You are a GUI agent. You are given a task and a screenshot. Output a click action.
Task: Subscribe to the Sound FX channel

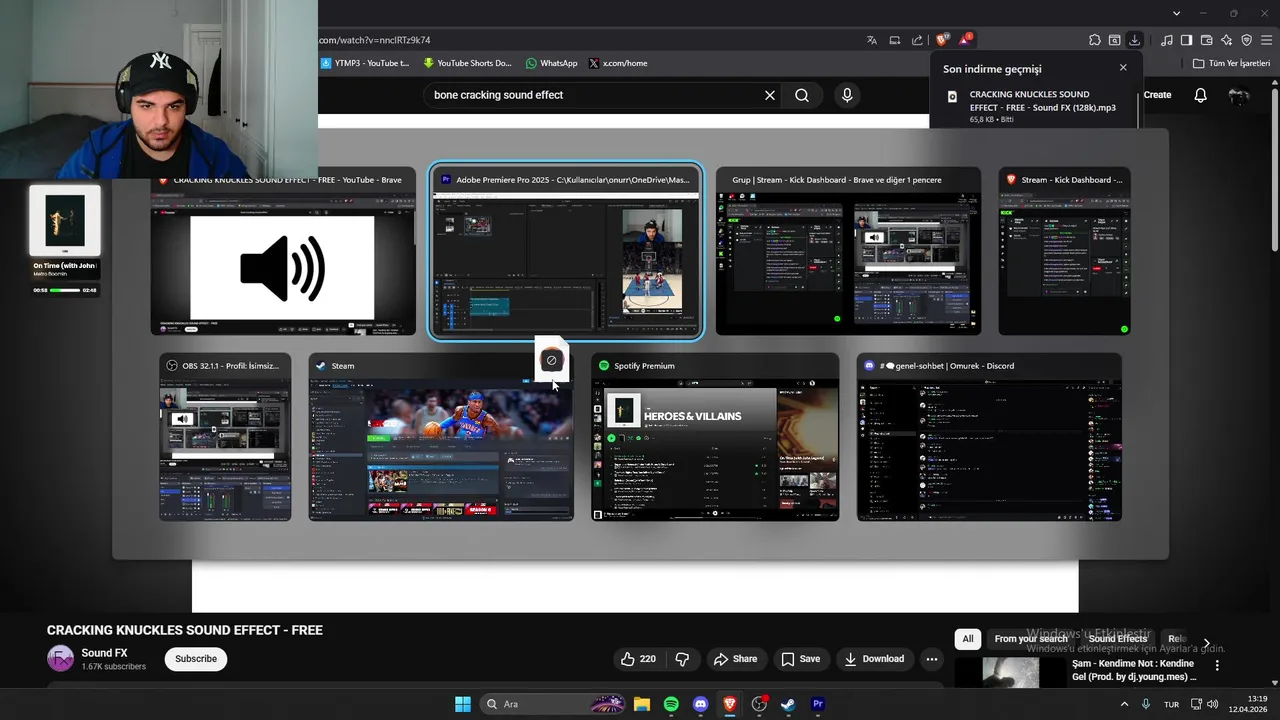(196, 659)
